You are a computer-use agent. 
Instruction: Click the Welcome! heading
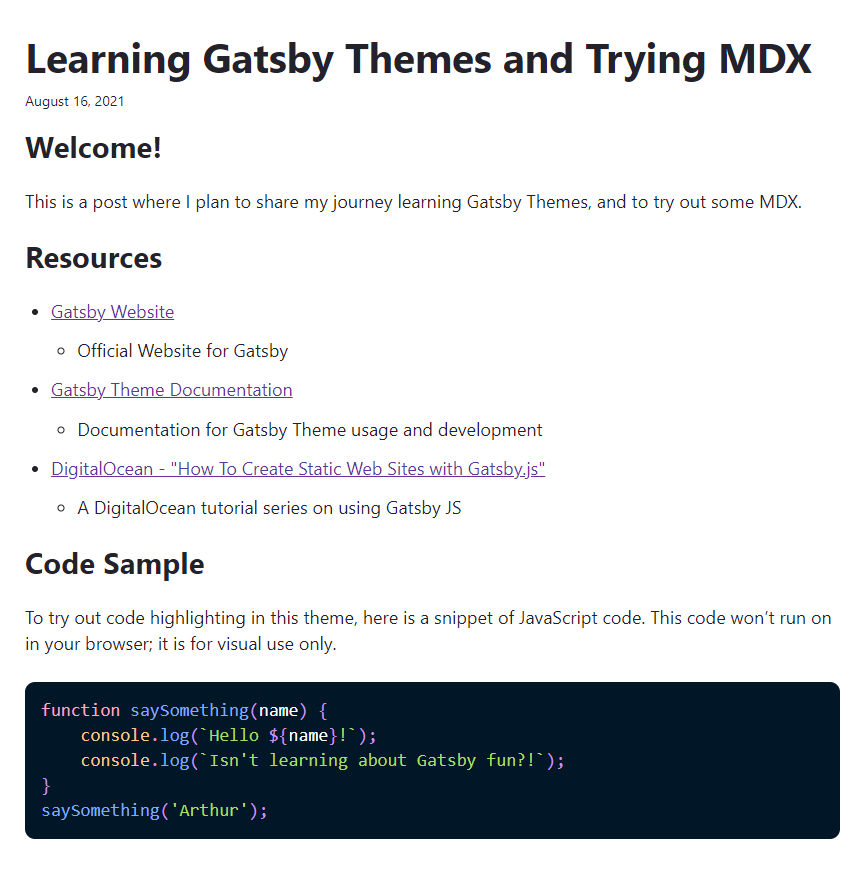click(x=94, y=148)
